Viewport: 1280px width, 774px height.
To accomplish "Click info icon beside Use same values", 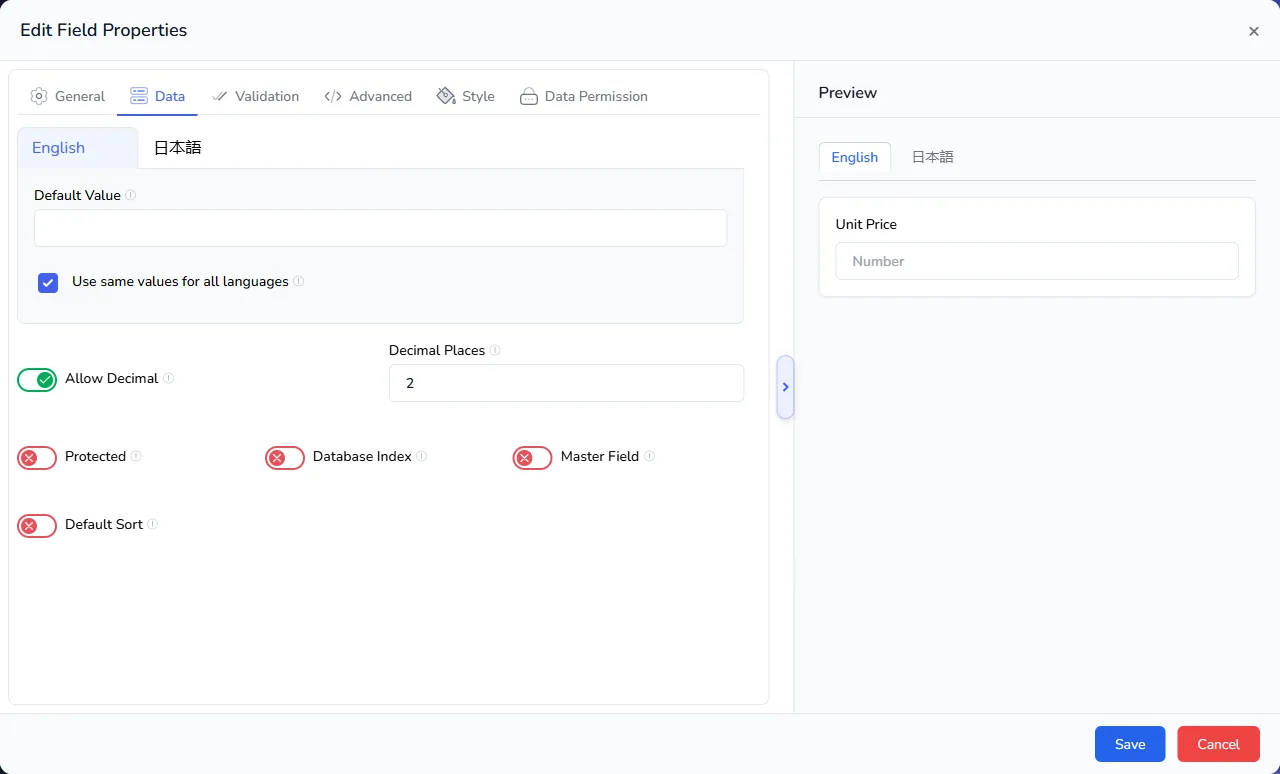I will point(299,281).
